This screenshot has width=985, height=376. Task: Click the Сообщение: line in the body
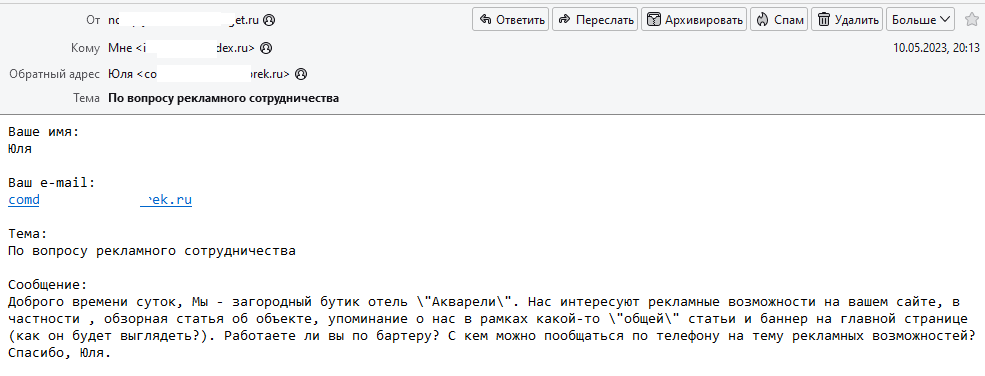[x=47, y=284]
